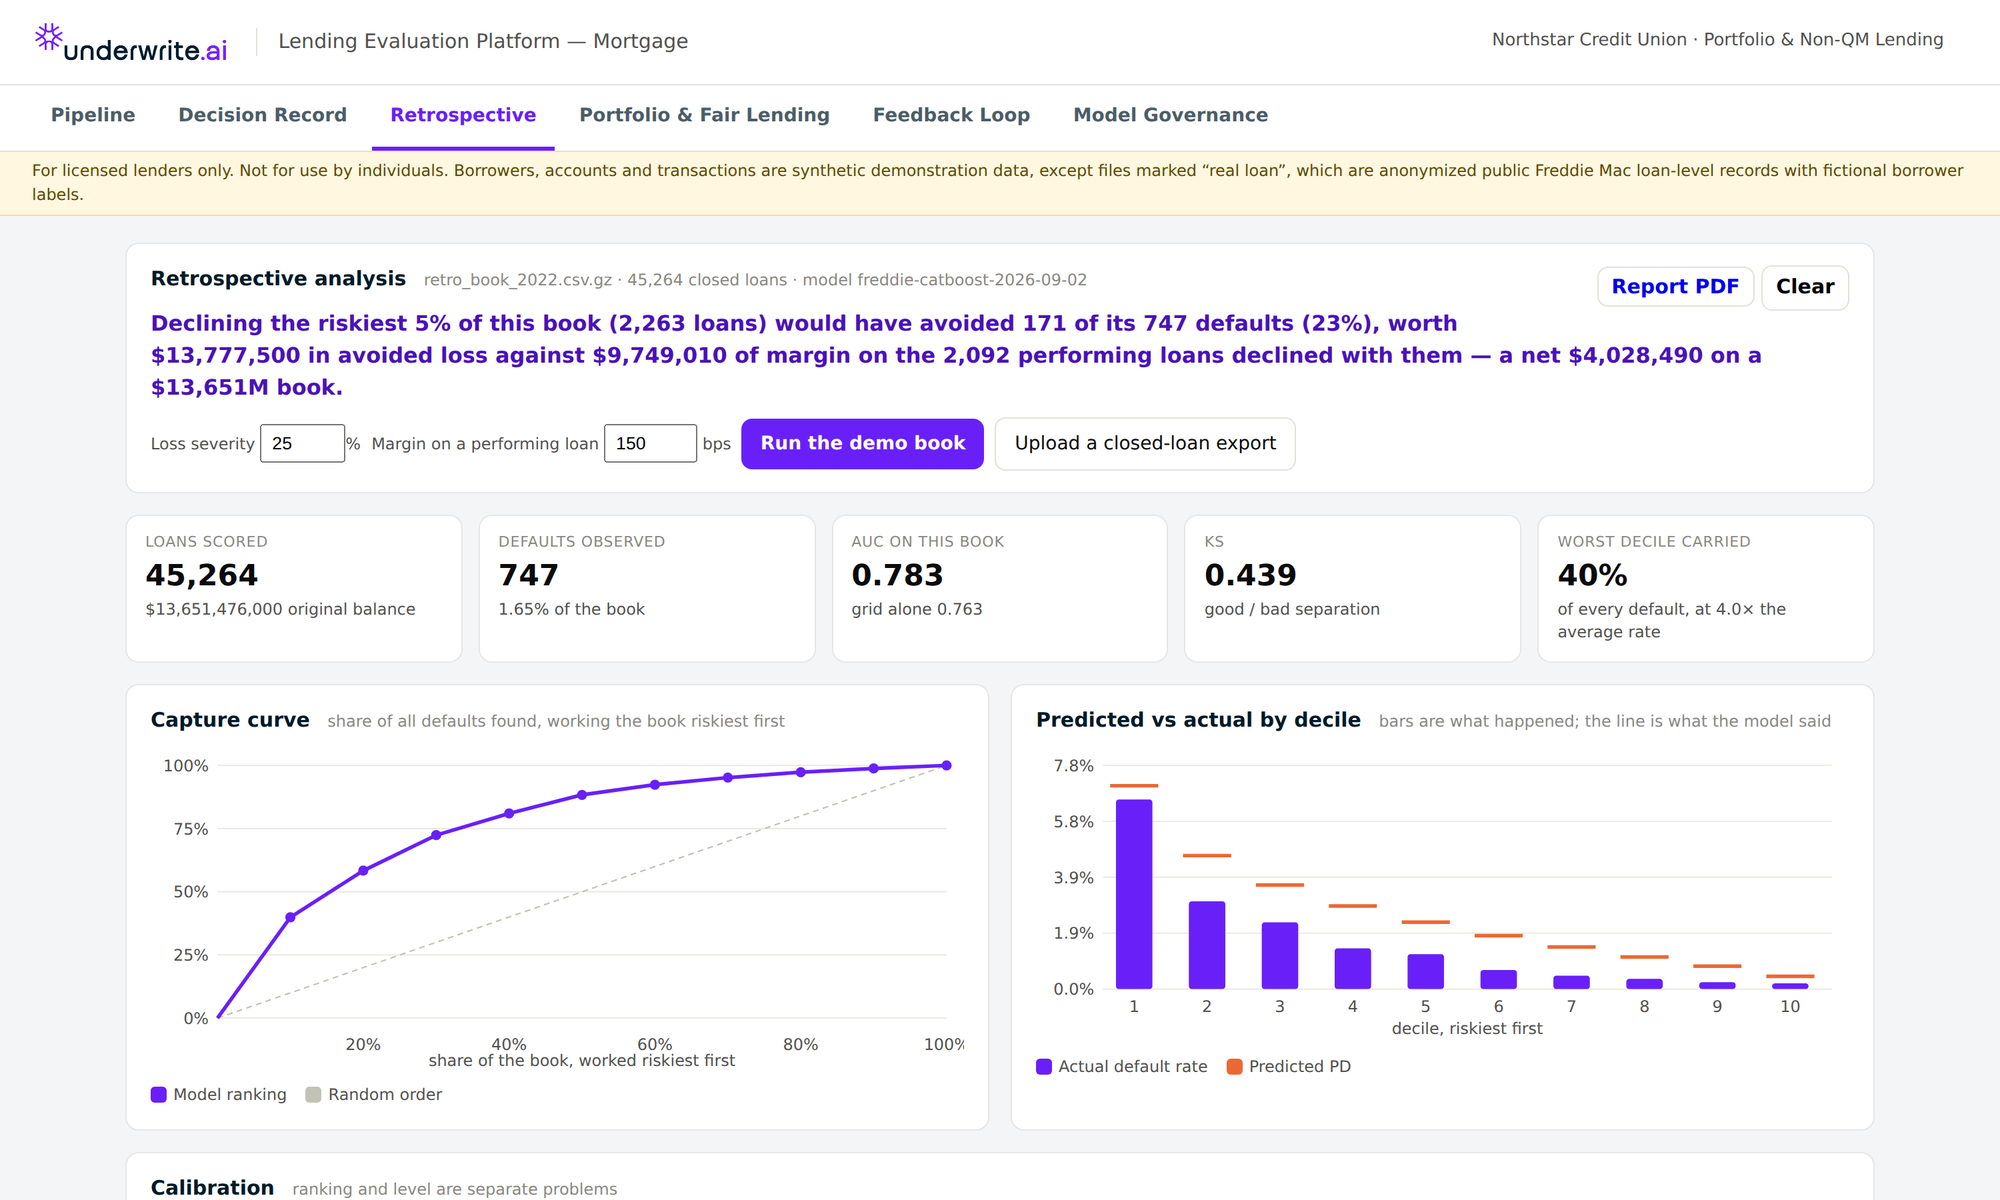Open the Feedback Loop tab
This screenshot has height=1200, width=2000.
tap(951, 115)
